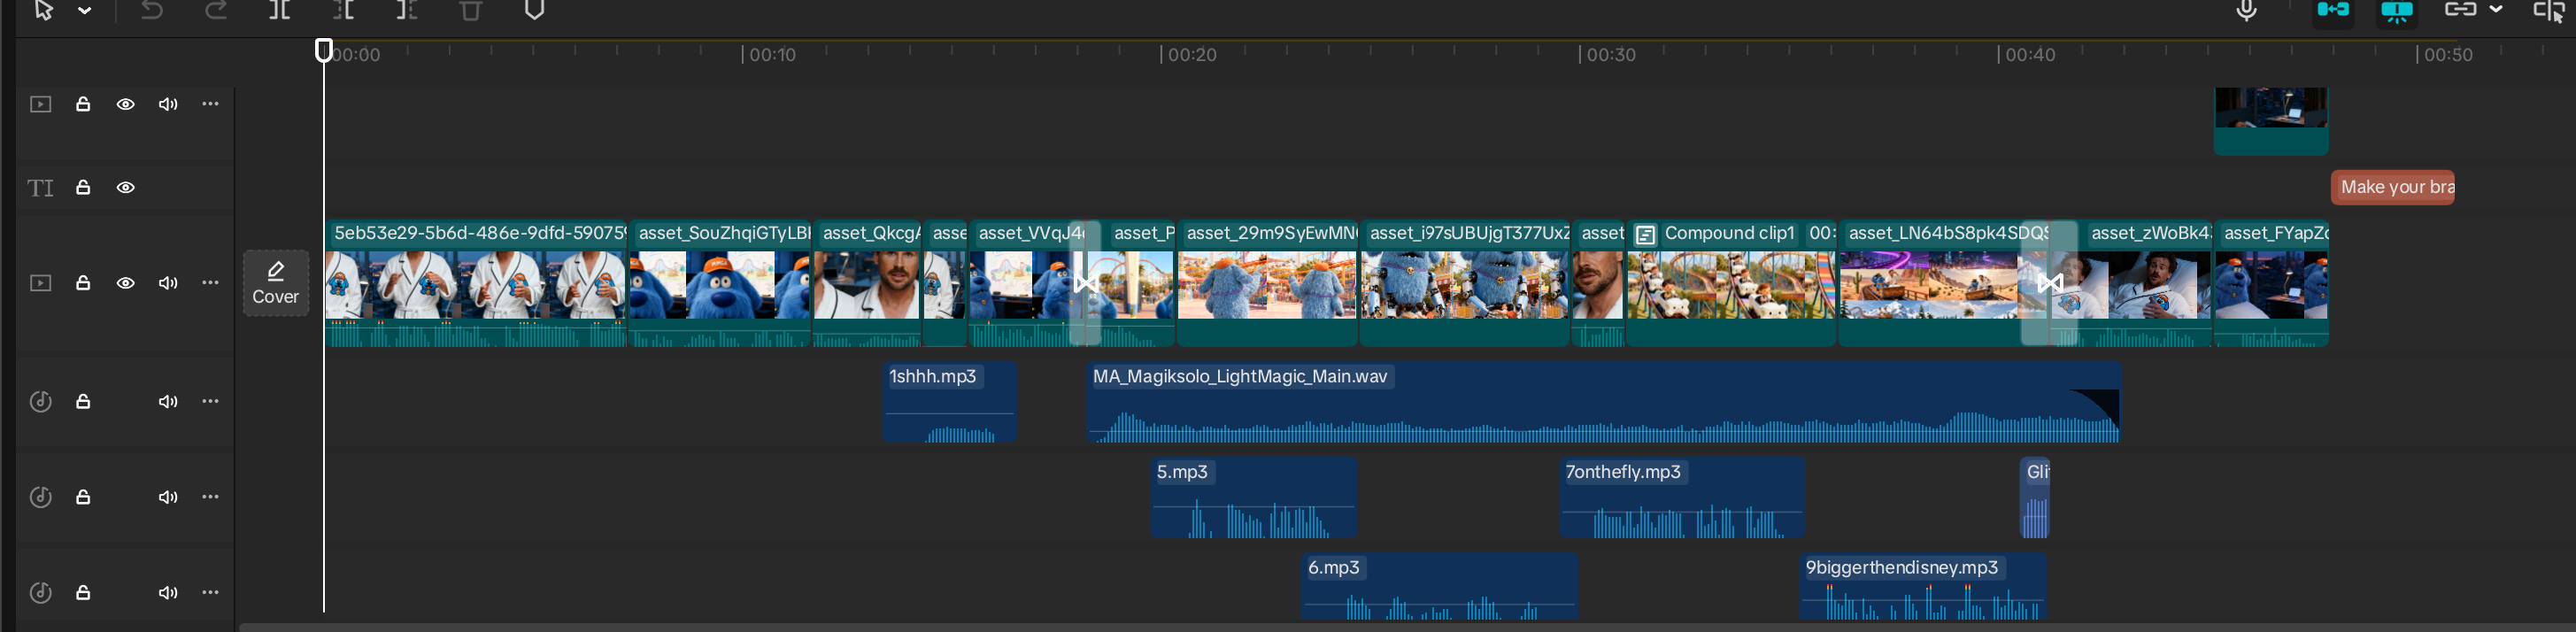This screenshot has height=632, width=2576.
Task: Select the 1shhh.mp3 audio clip
Action: pyautogui.click(x=950, y=402)
